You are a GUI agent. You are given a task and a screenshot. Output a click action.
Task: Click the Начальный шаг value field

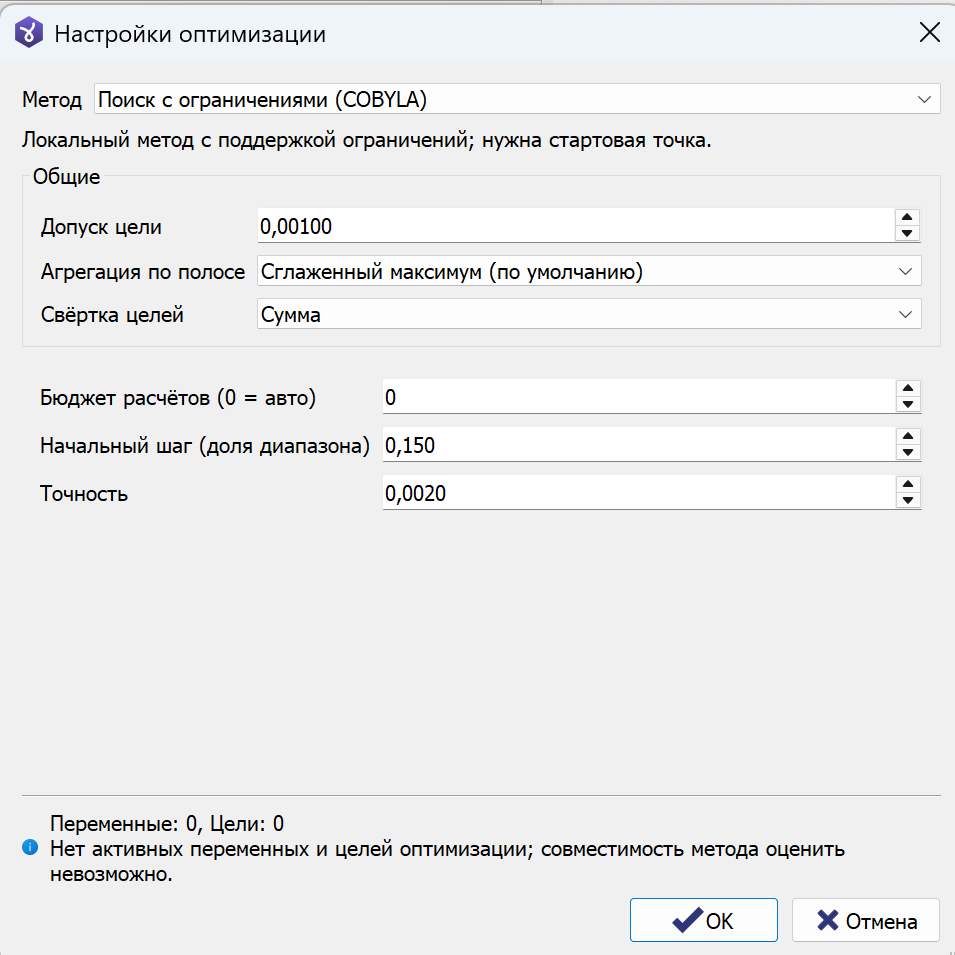coord(640,445)
